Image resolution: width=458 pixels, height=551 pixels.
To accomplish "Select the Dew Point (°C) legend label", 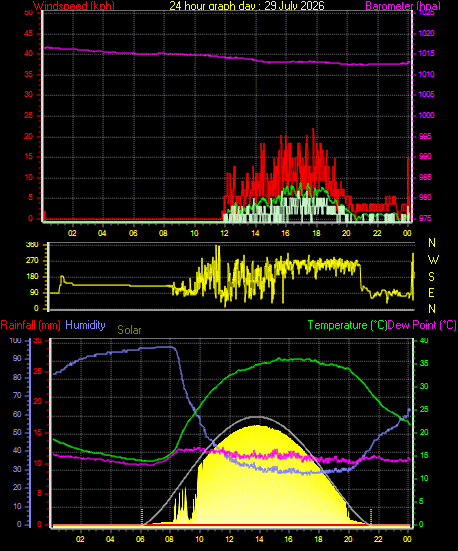I will click(x=422, y=325).
